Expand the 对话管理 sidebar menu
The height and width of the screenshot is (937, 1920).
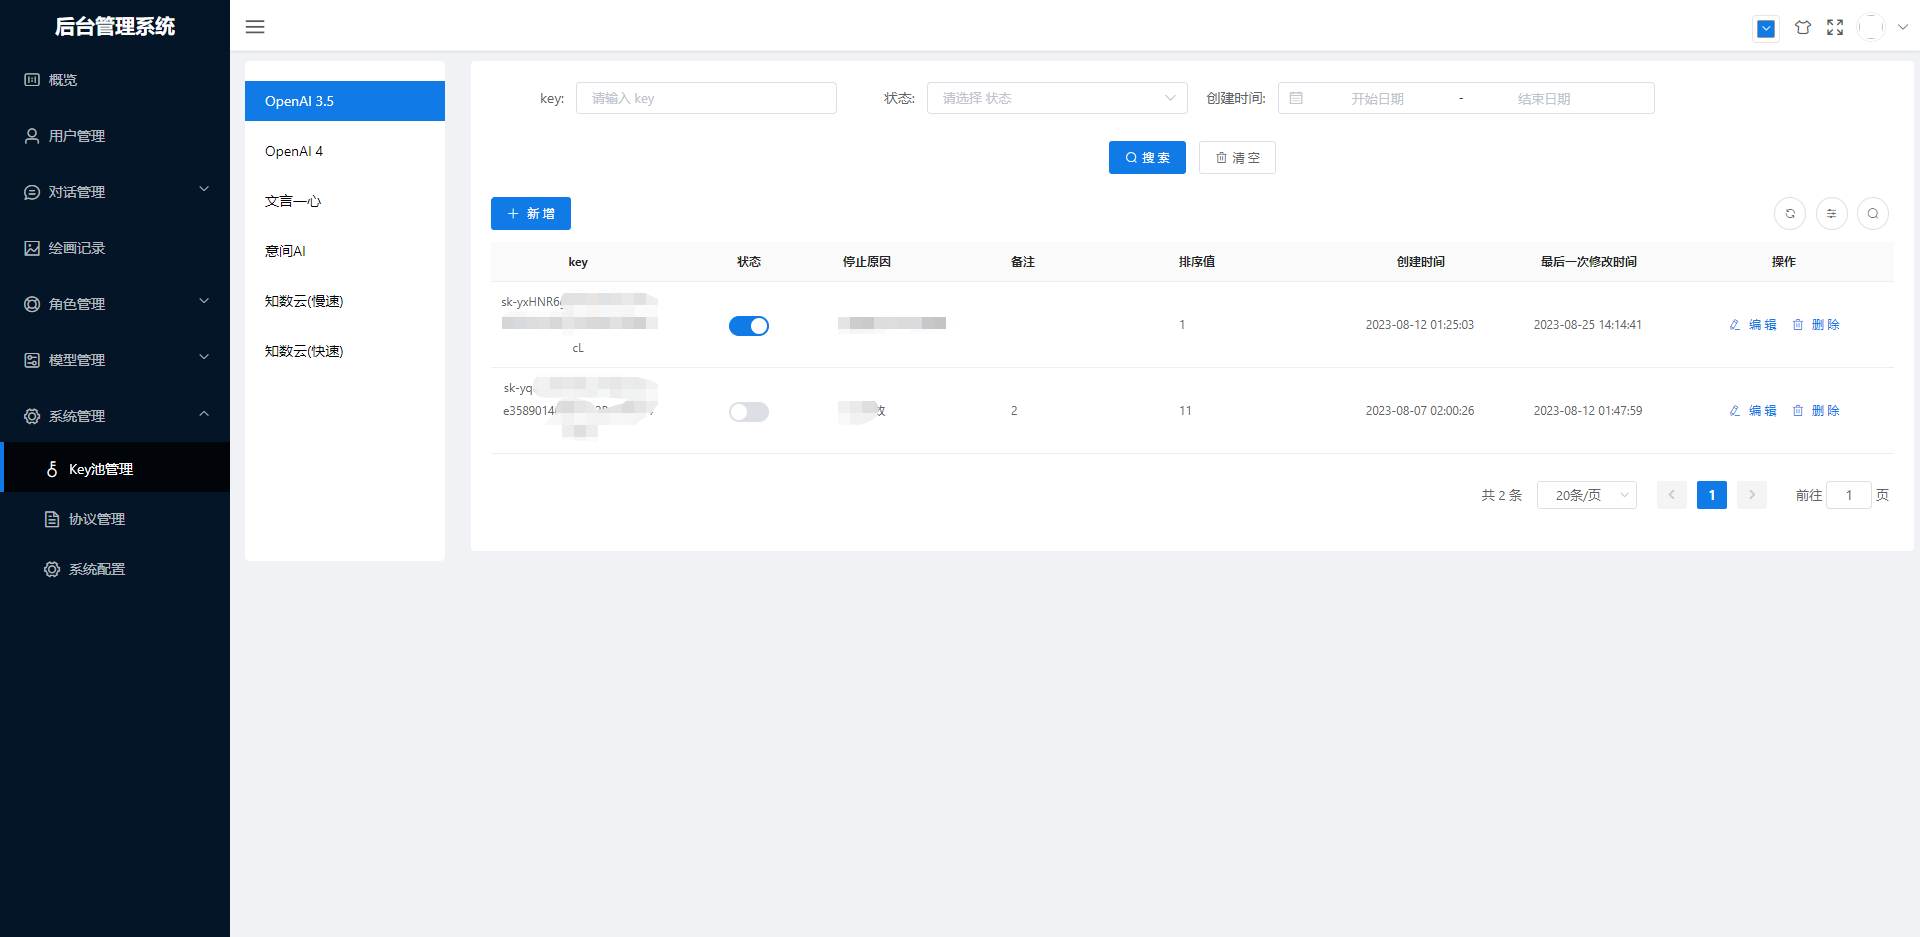pyautogui.click(x=115, y=192)
